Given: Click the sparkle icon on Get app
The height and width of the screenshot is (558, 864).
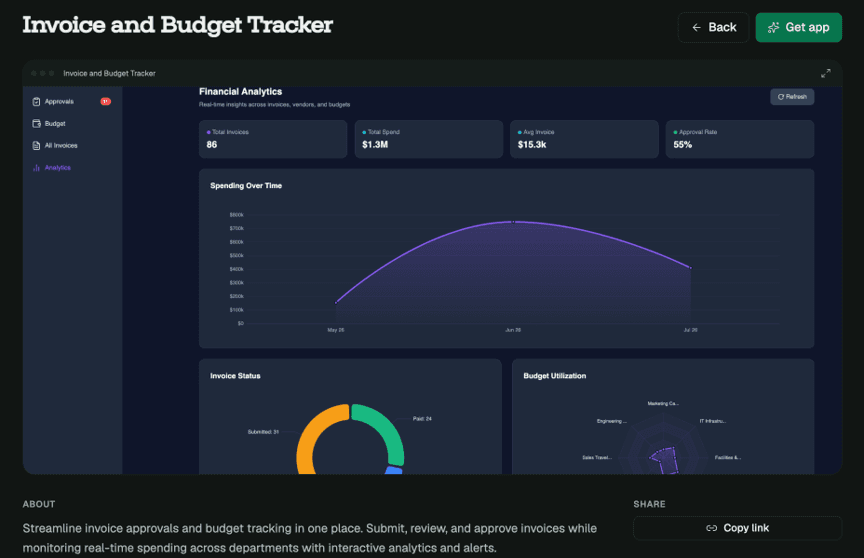Looking at the screenshot, I should tap(774, 27).
